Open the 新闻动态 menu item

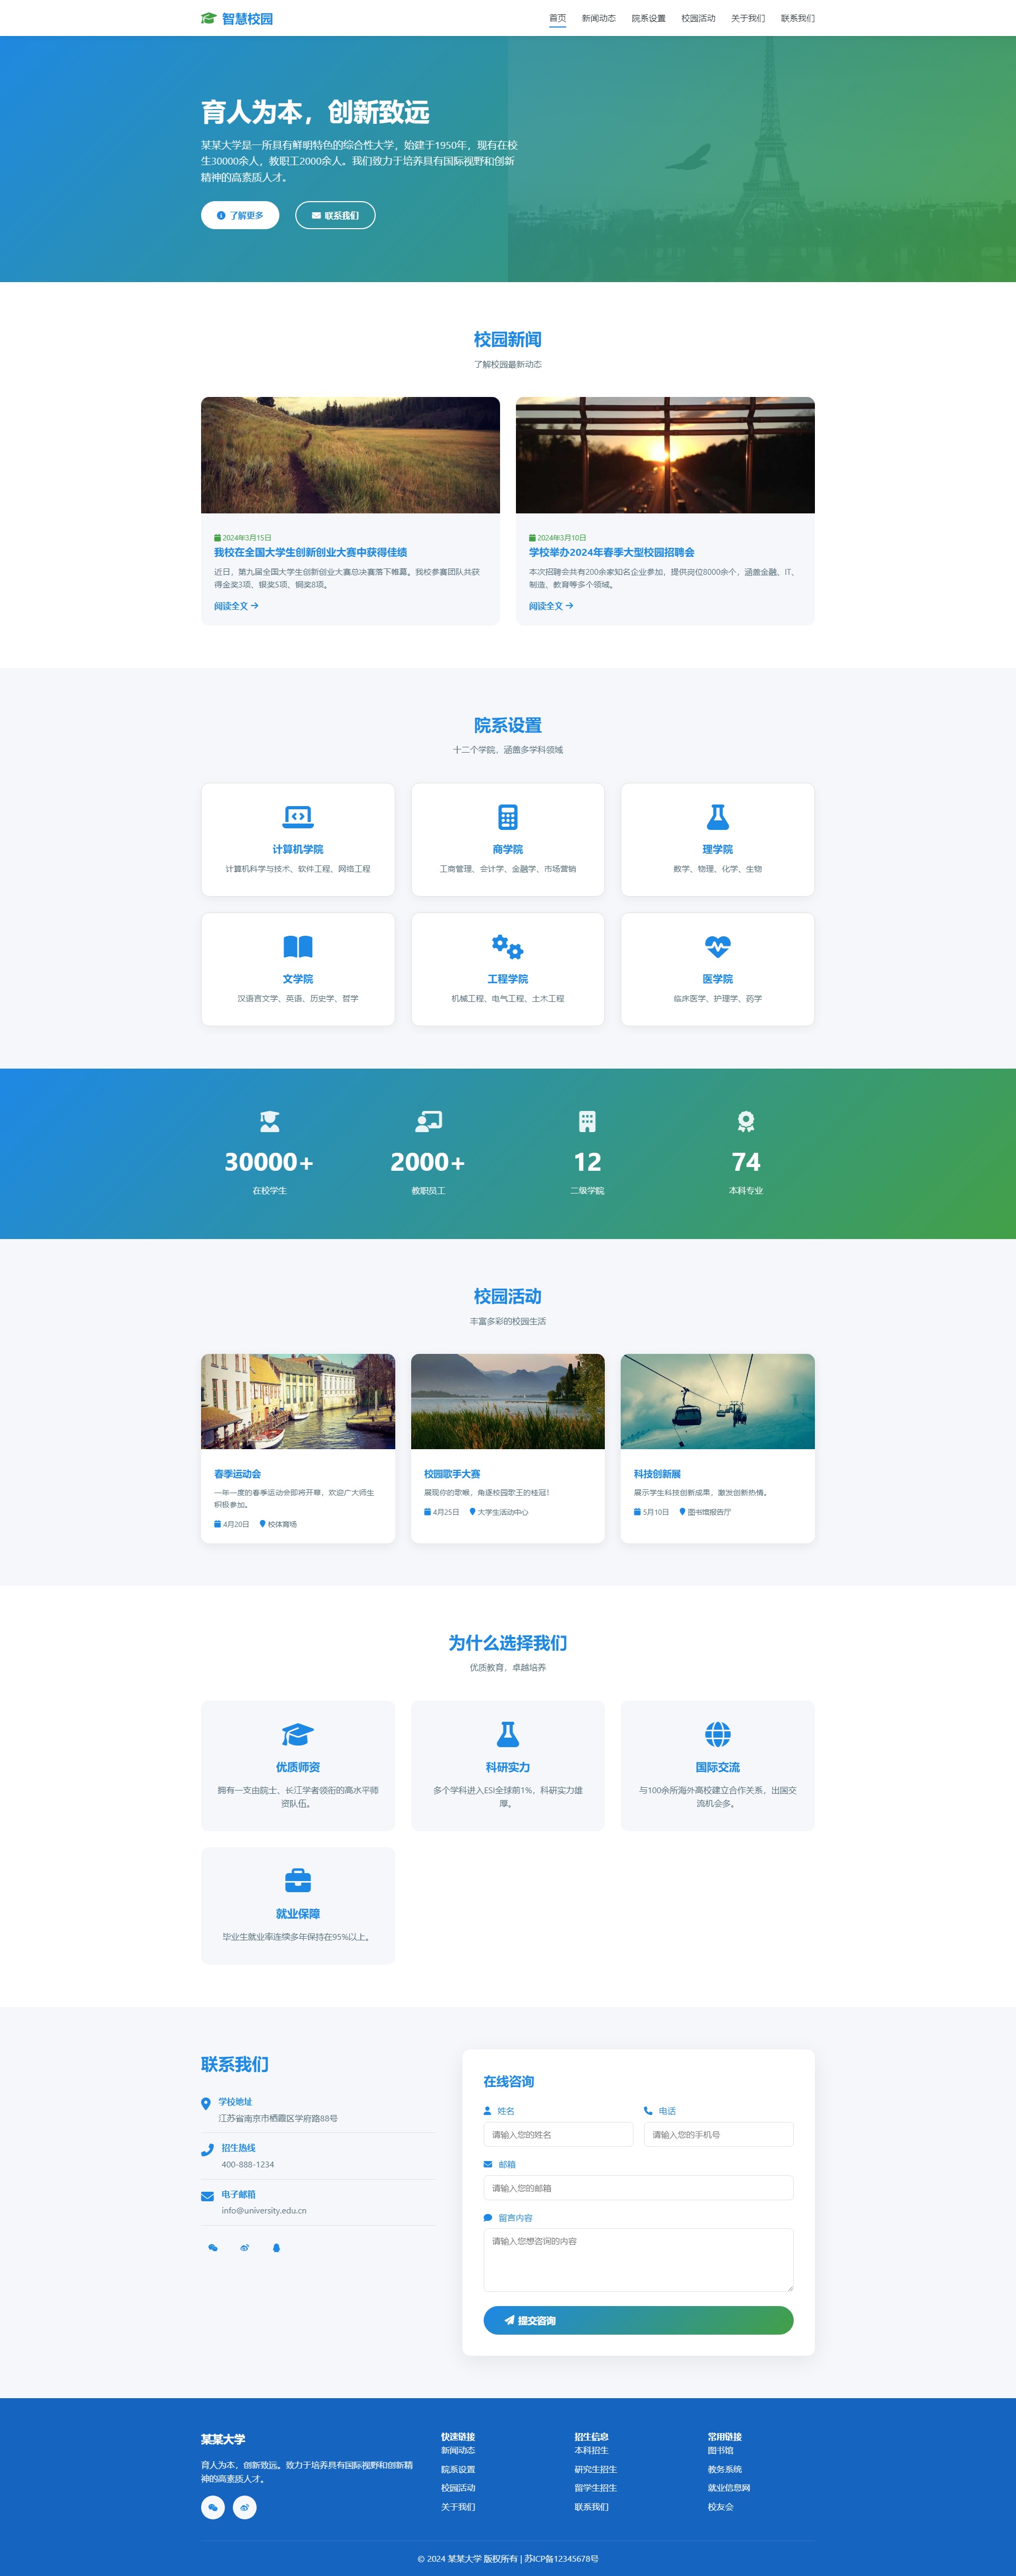click(598, 18)
